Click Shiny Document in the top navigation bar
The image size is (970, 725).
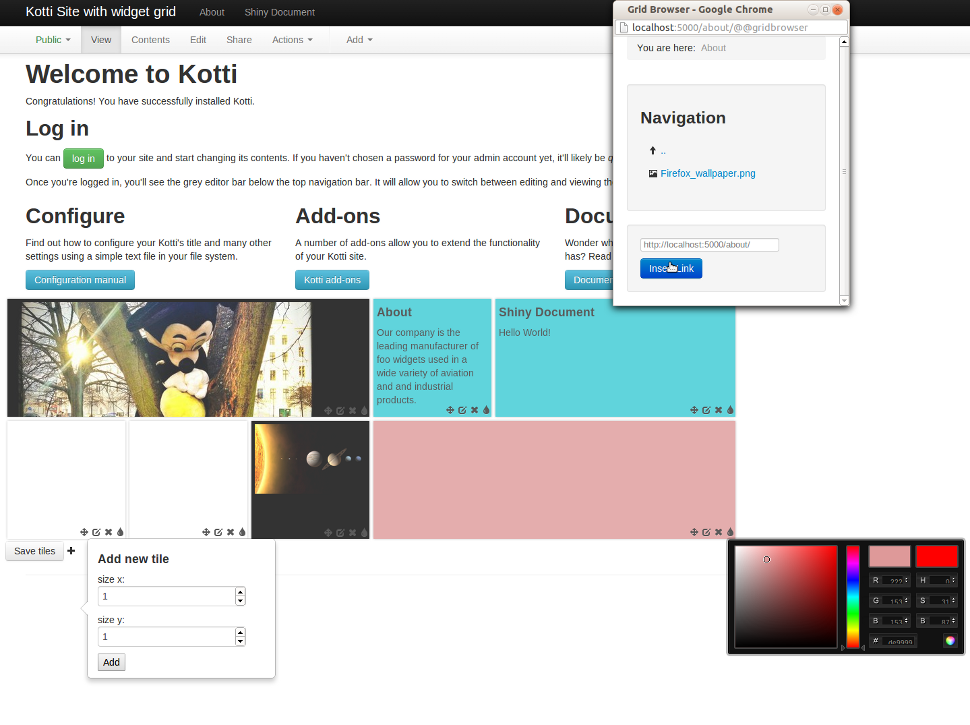280,12
